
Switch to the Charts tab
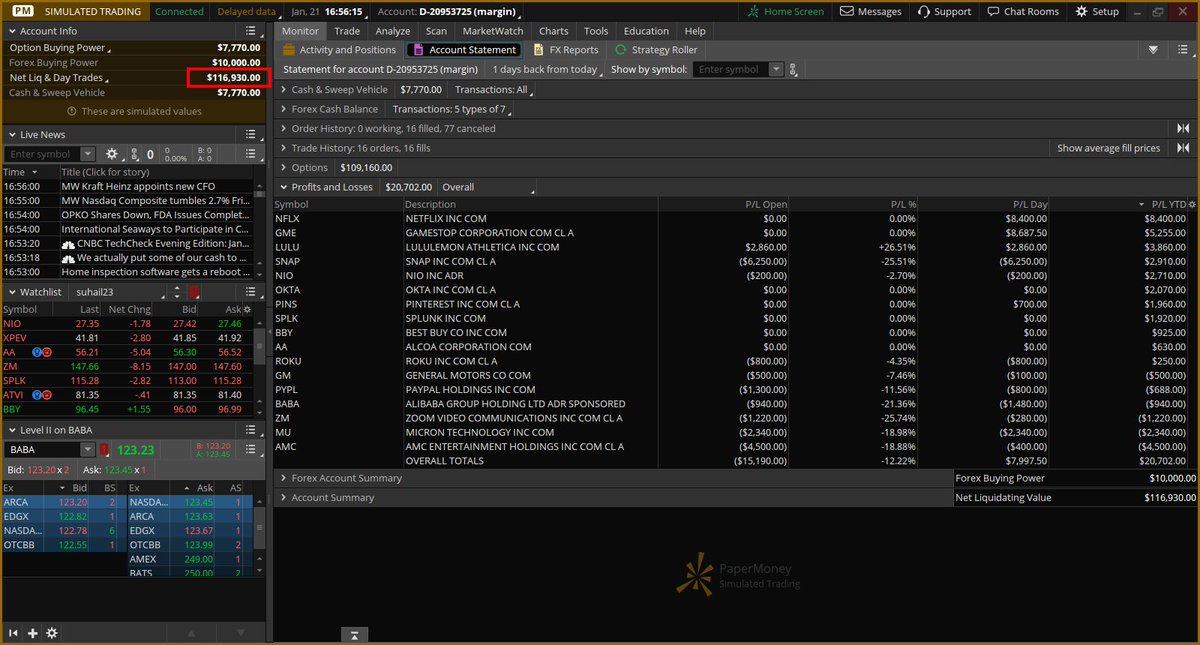click(553, 31)
